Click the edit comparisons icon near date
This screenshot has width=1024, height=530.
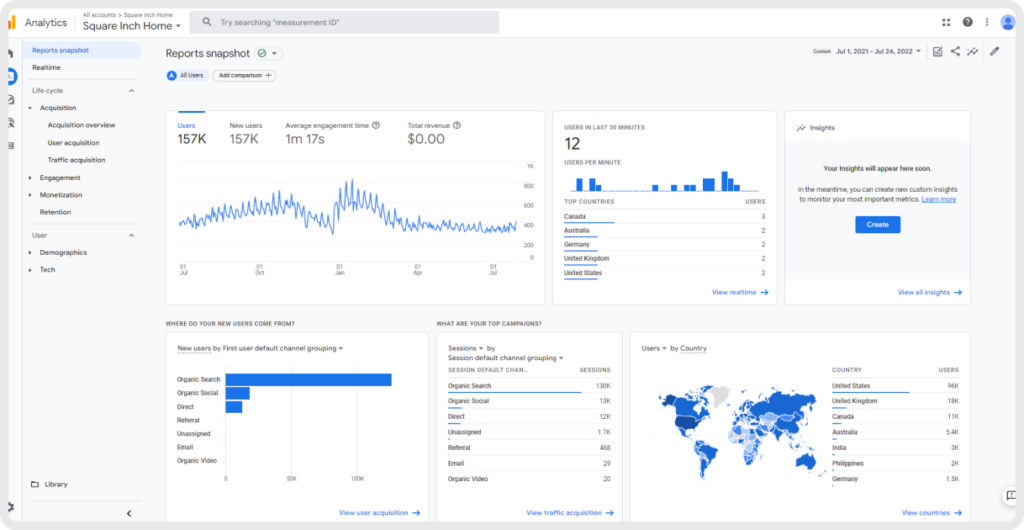tap(937, 52)
